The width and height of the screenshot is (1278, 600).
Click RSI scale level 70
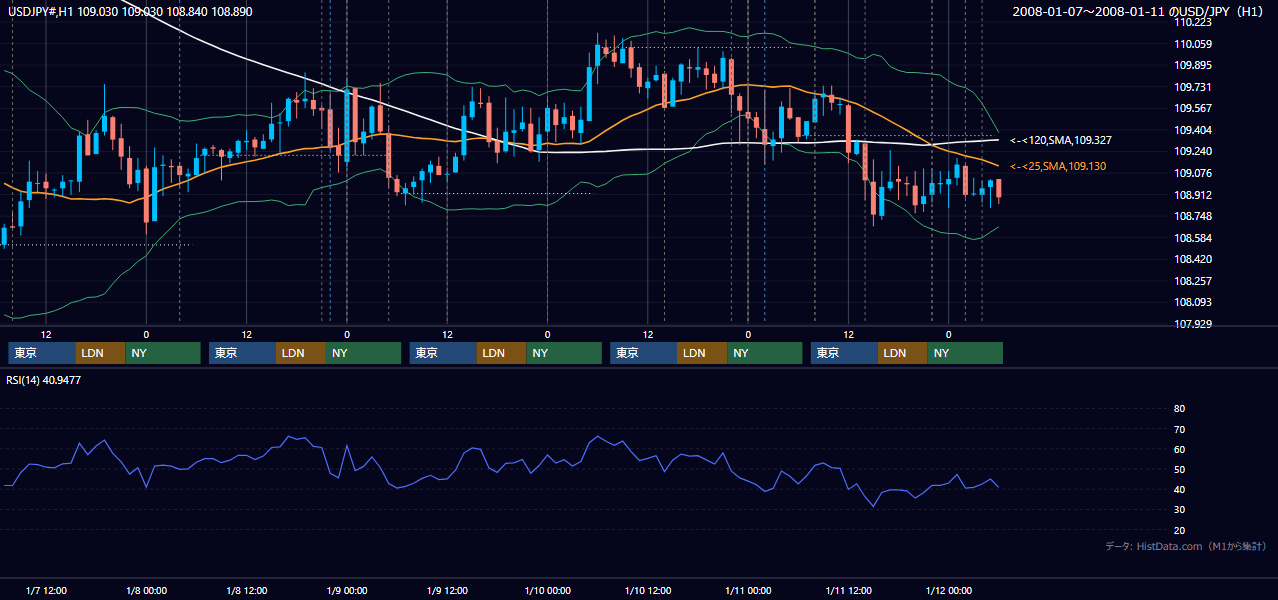(x=1179, y=429)
